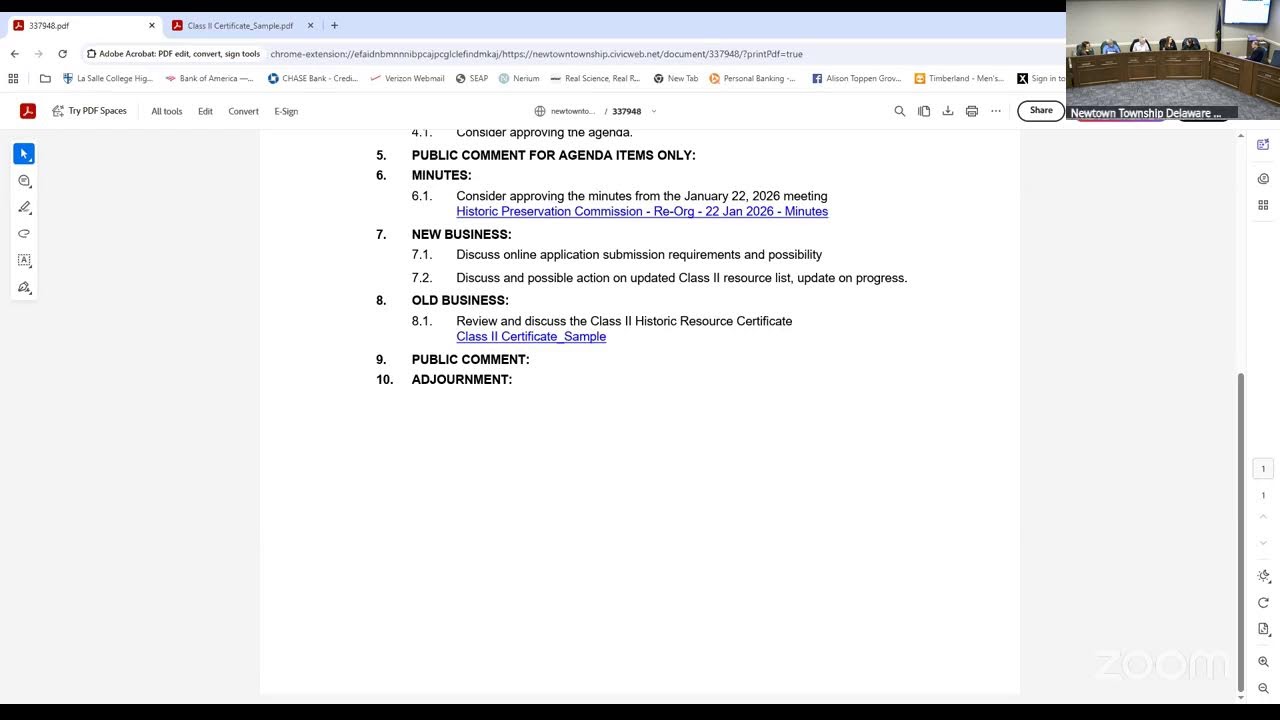Open the Personal Banking bookmark
Viewport: 1280px width, 720px height.
pos(753,78)
